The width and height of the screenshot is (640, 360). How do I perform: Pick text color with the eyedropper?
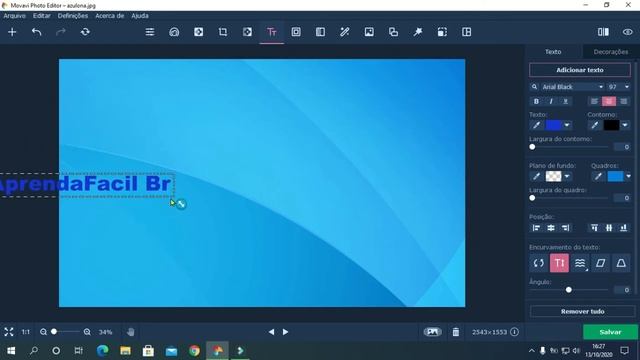536,125
